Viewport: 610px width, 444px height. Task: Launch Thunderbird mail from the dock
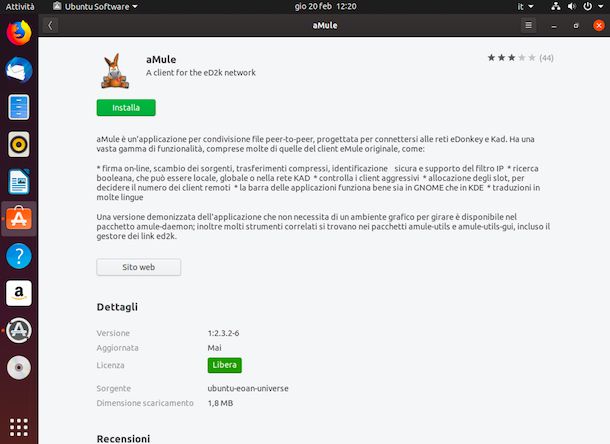(x=19, y=70)
